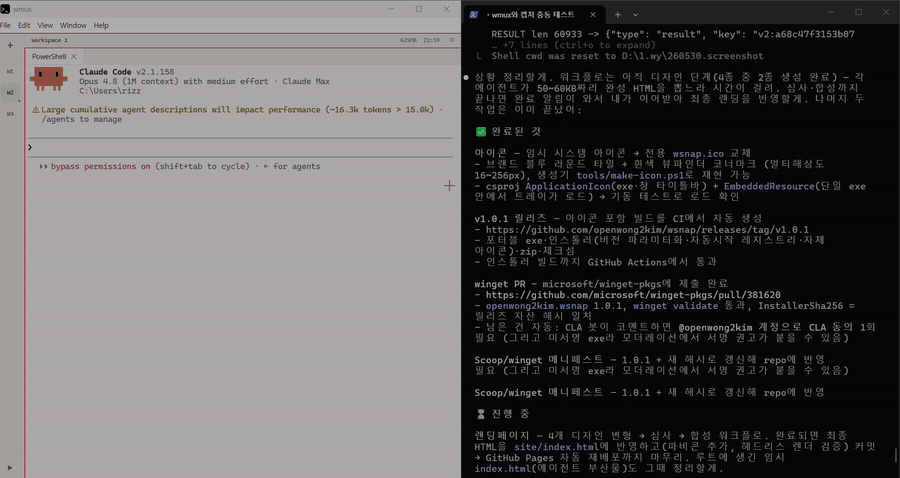900x478 pixels.
Task: Select workspace W2 in the sidebar
Action: [10, 92]
